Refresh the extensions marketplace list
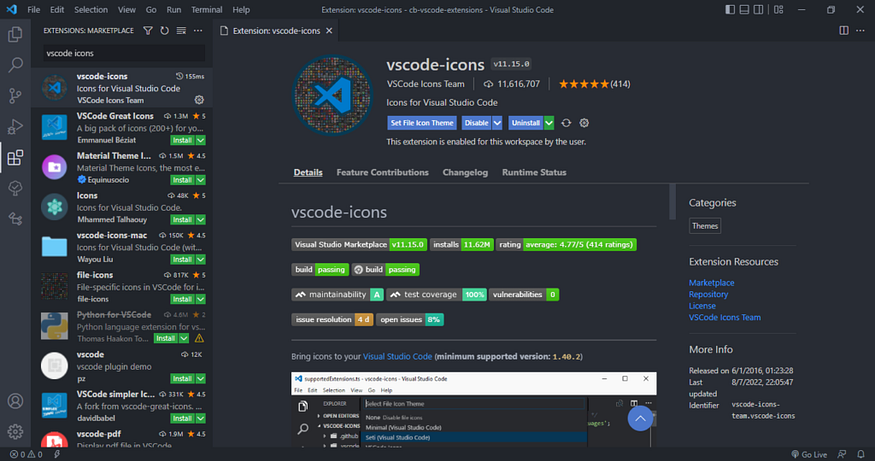The height and width of the screenshot is (461, 875). [x=165, y=31]
